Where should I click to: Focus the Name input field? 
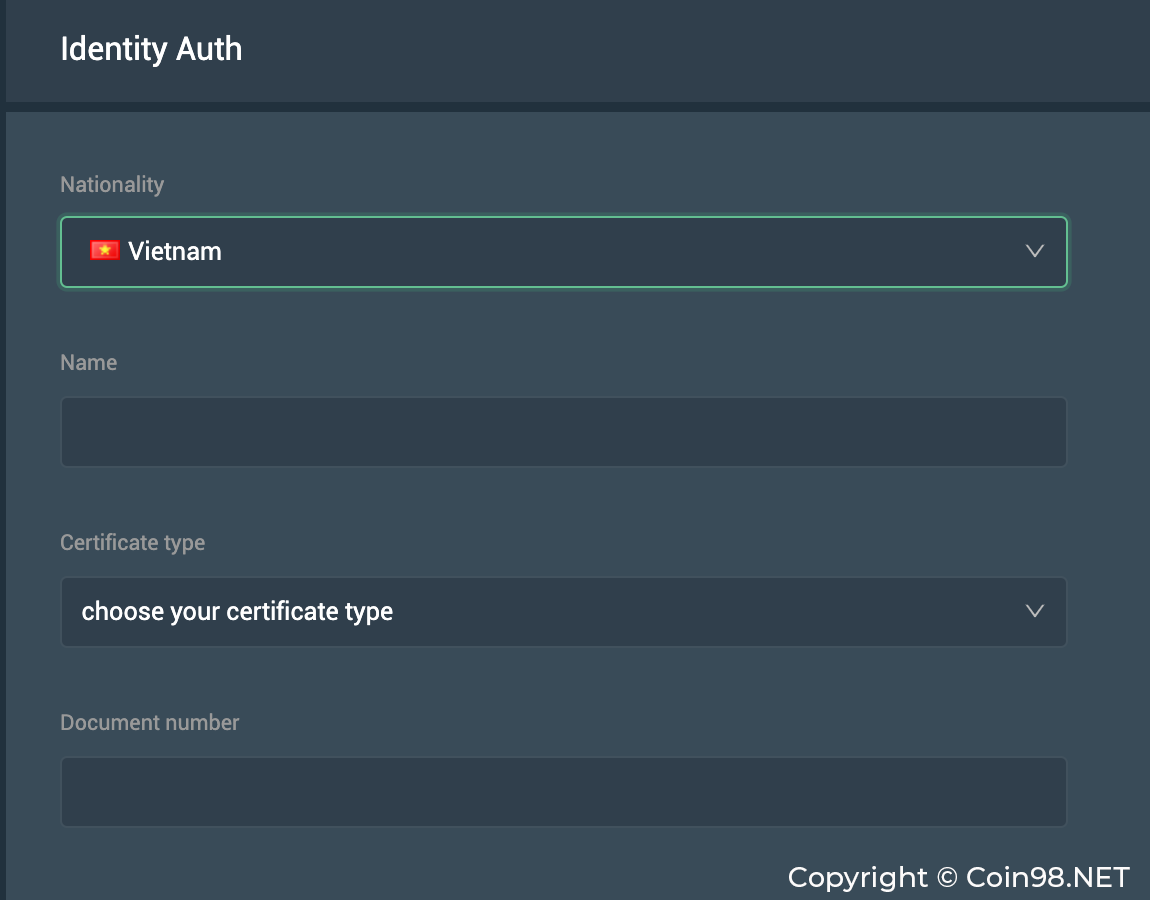[x=563, y=432]
